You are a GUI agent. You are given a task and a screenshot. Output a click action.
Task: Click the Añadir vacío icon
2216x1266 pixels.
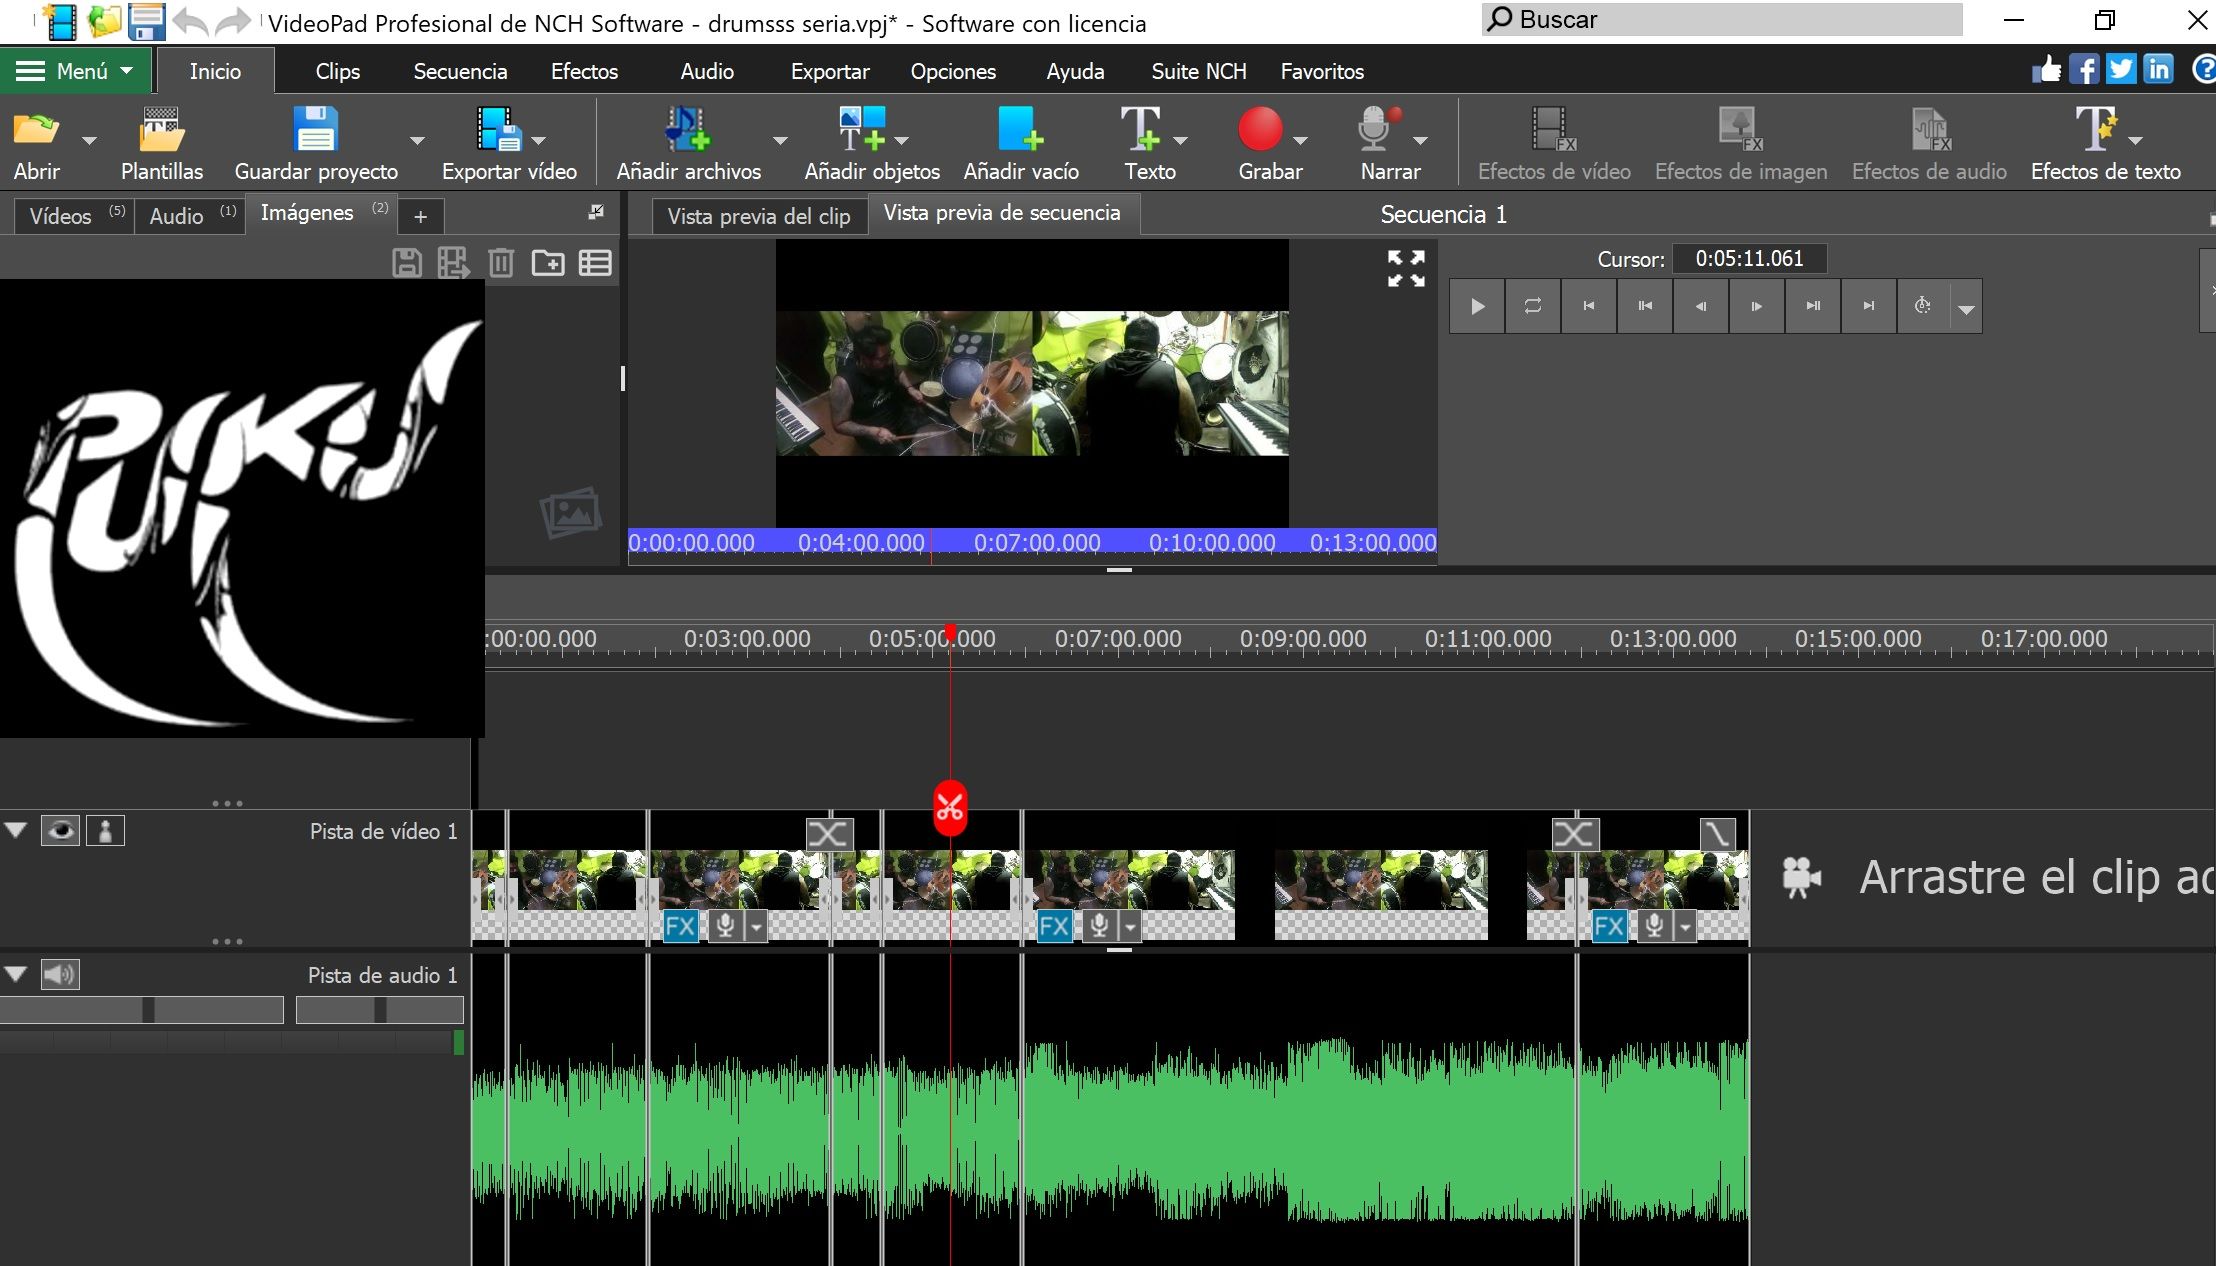[1020, 130]
